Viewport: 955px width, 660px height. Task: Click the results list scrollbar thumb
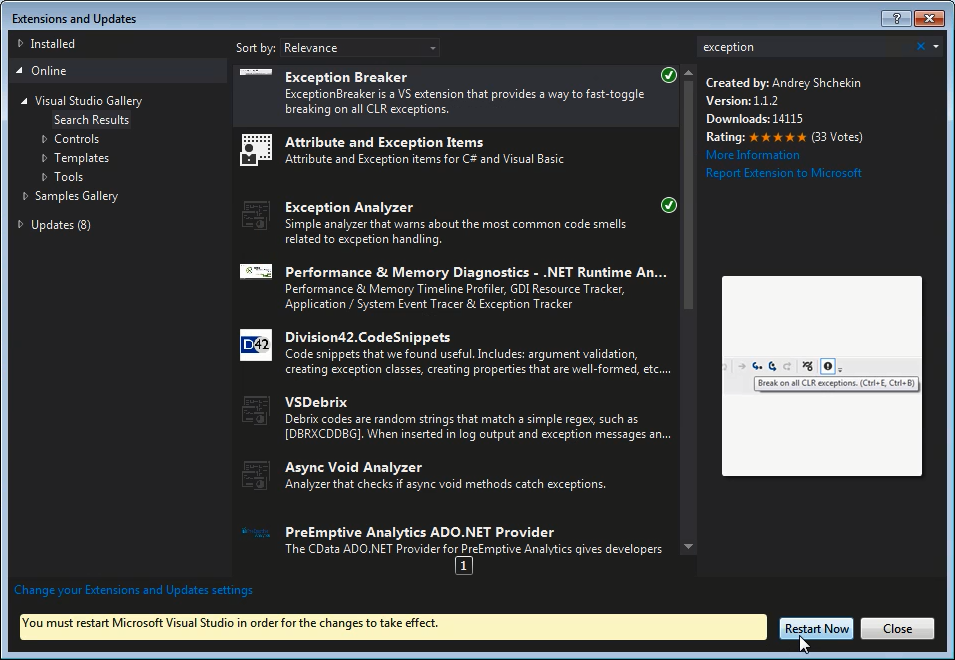[x=688, y=195]
